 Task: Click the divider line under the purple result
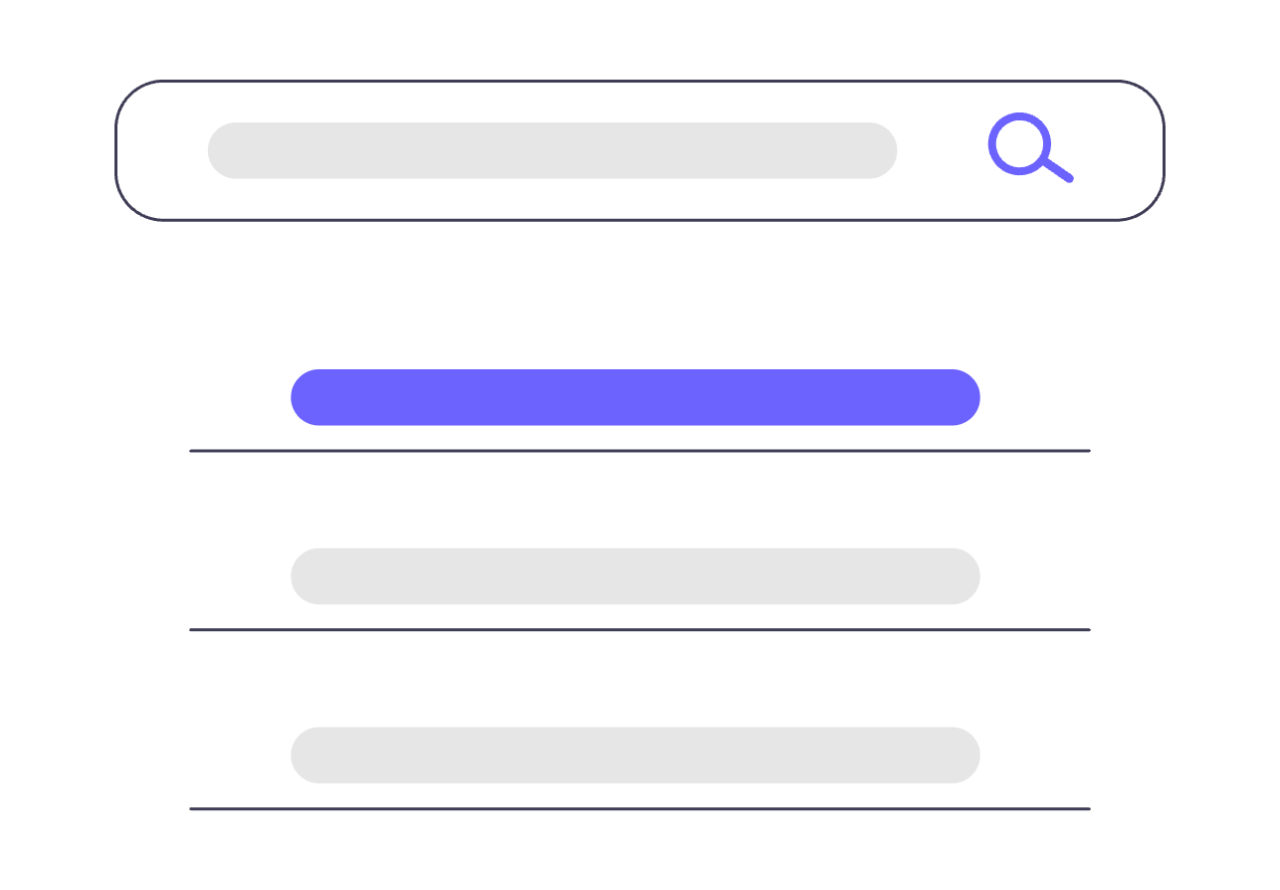(x=640, y=451)
